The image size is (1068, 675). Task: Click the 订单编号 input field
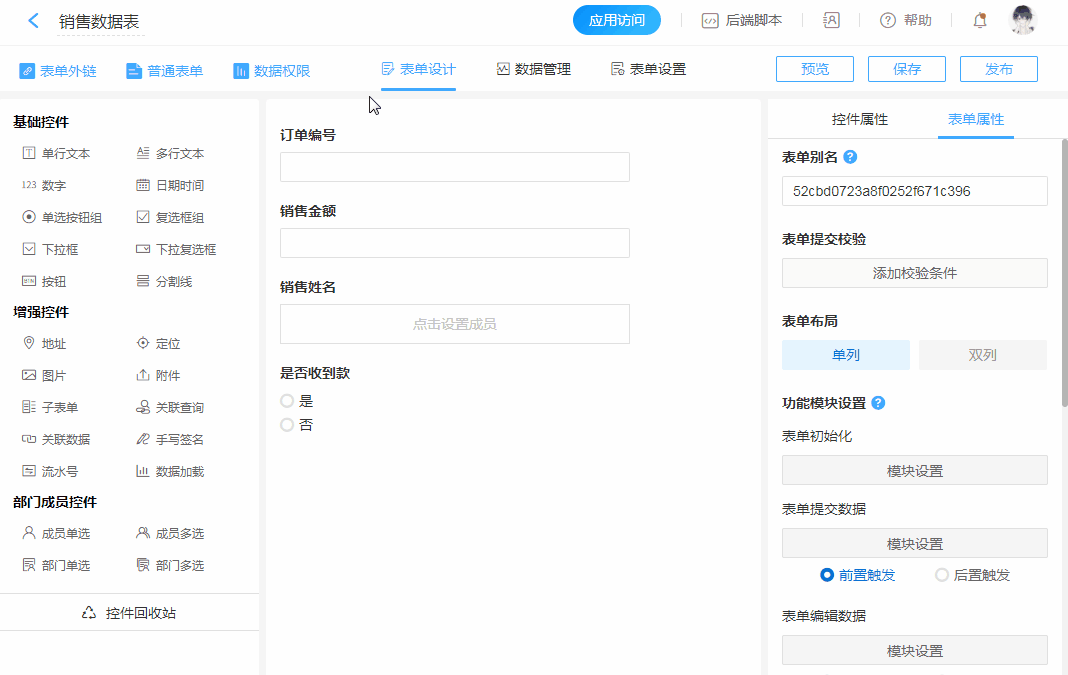454,167
